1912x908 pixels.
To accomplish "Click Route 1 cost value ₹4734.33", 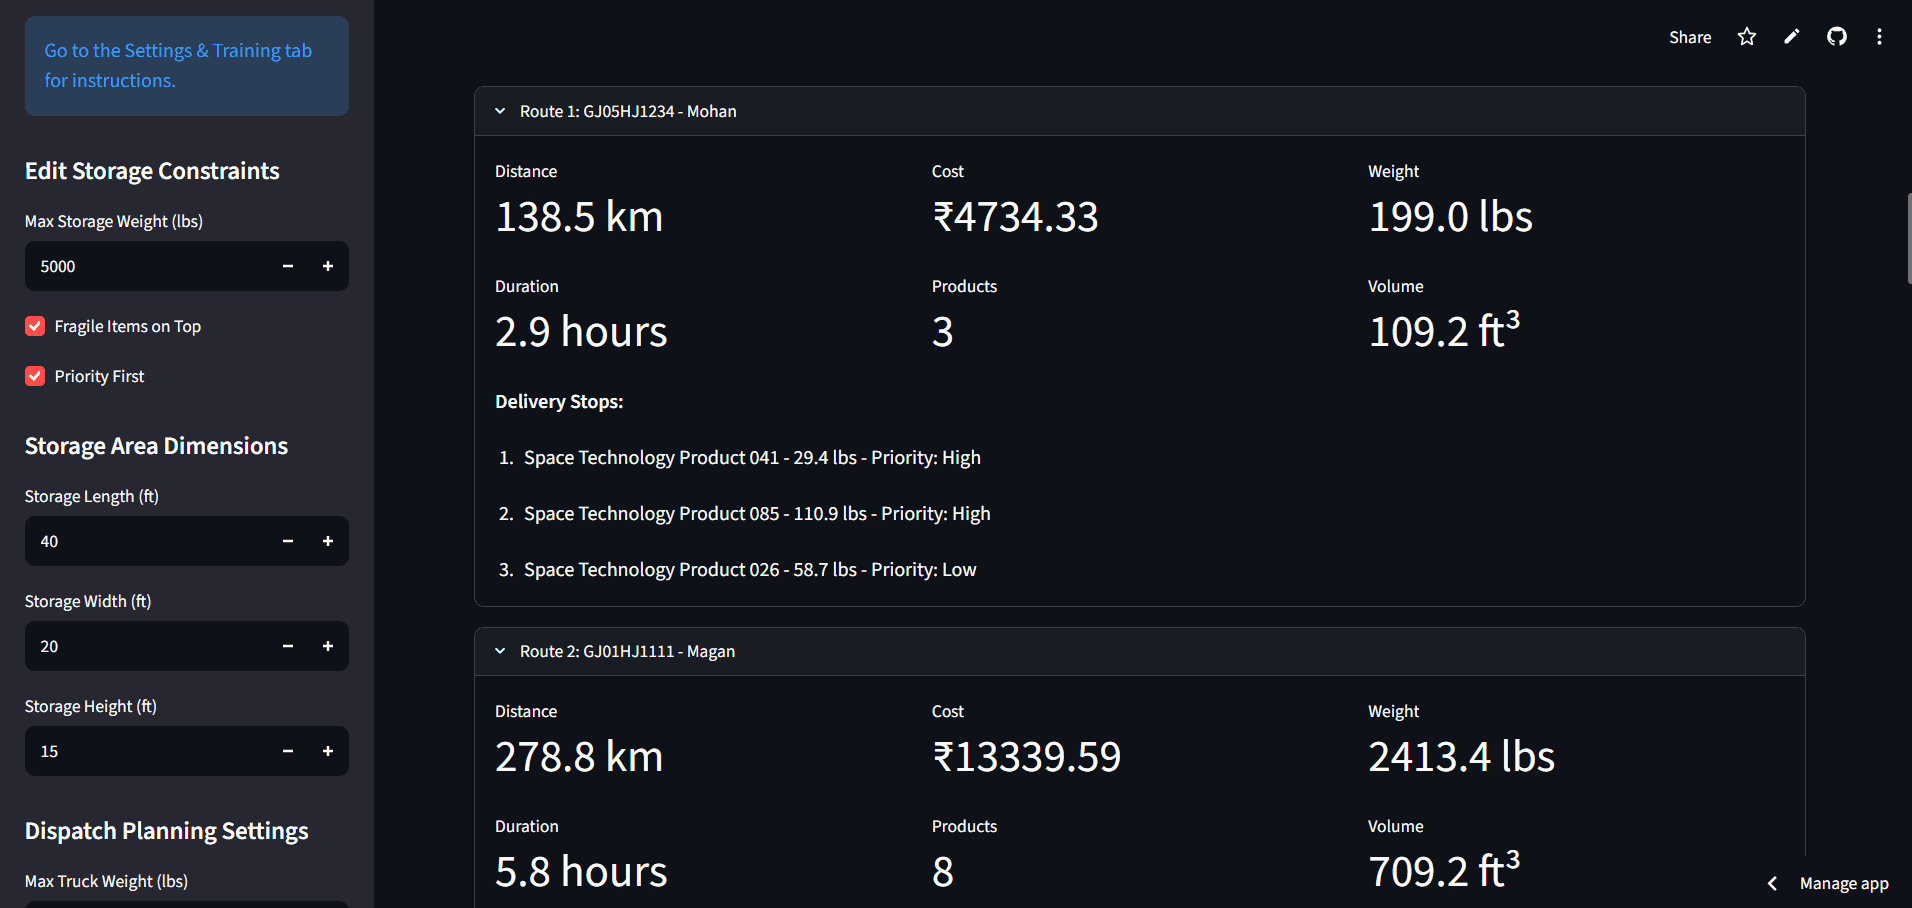I will 1015,217.
